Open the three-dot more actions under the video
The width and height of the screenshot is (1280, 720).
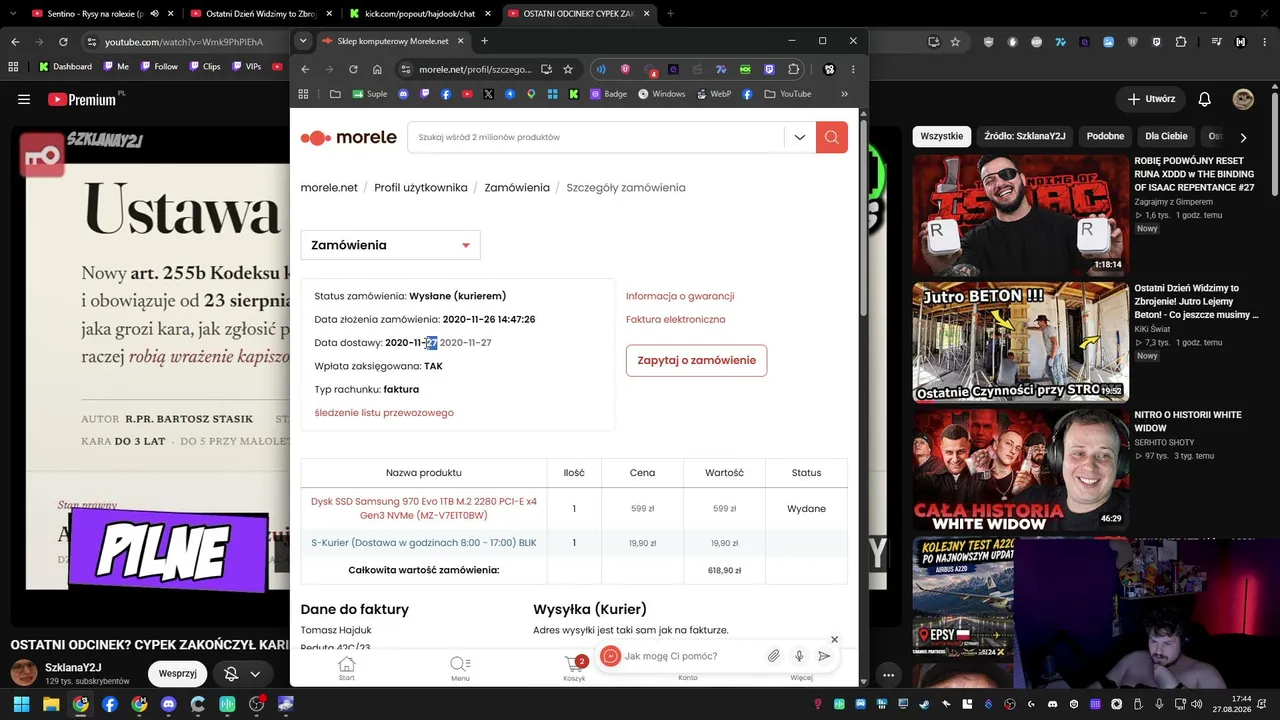coord(888,675)
